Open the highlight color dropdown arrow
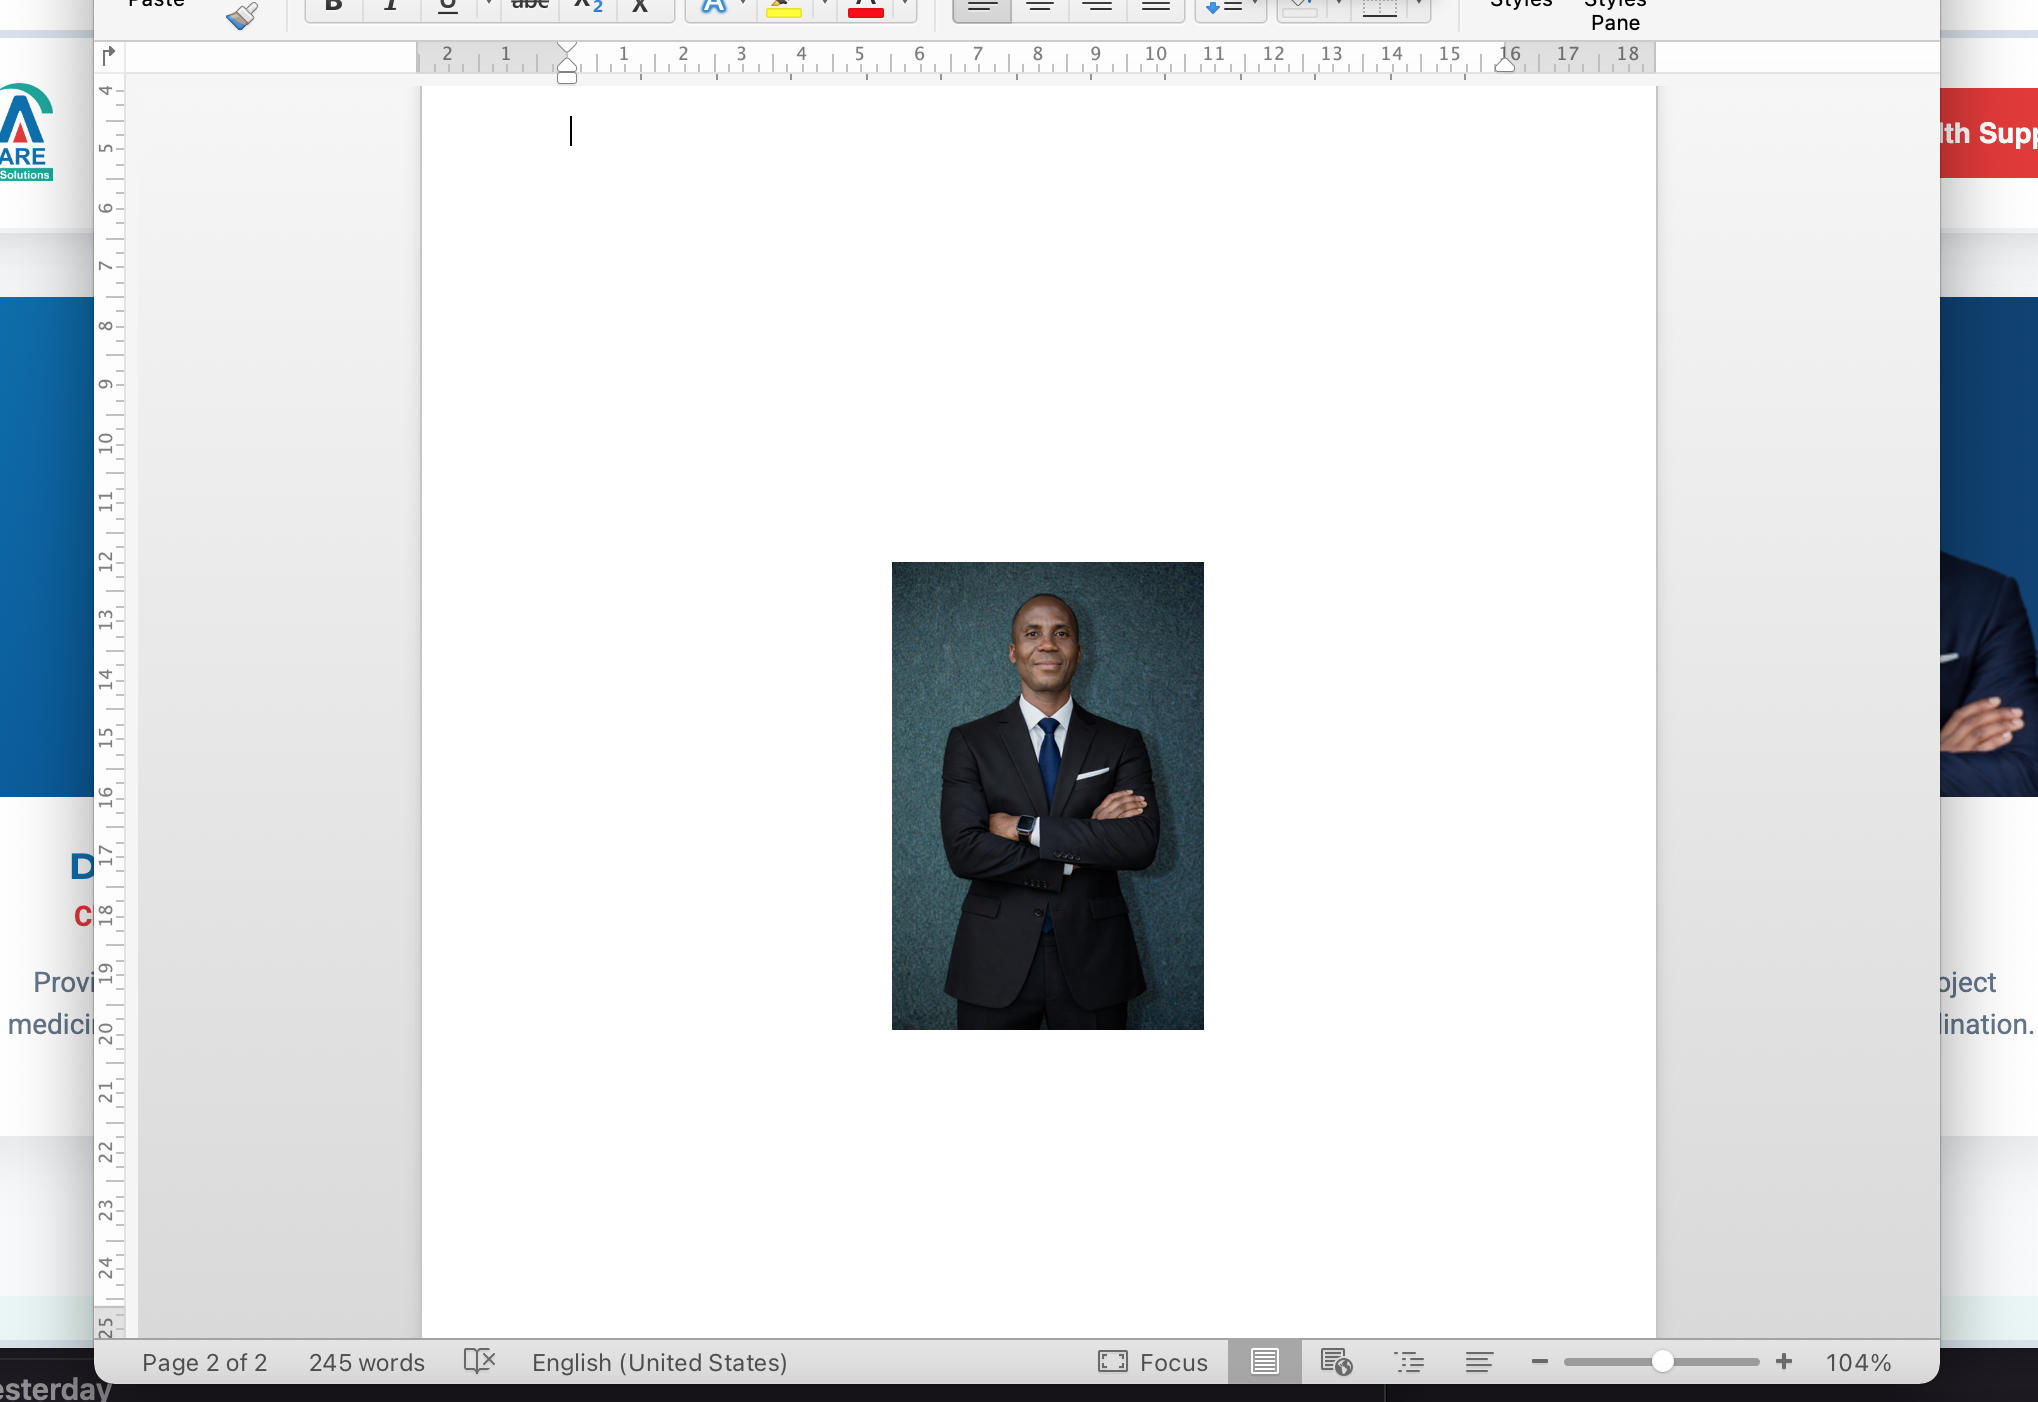 click(823, 6)
